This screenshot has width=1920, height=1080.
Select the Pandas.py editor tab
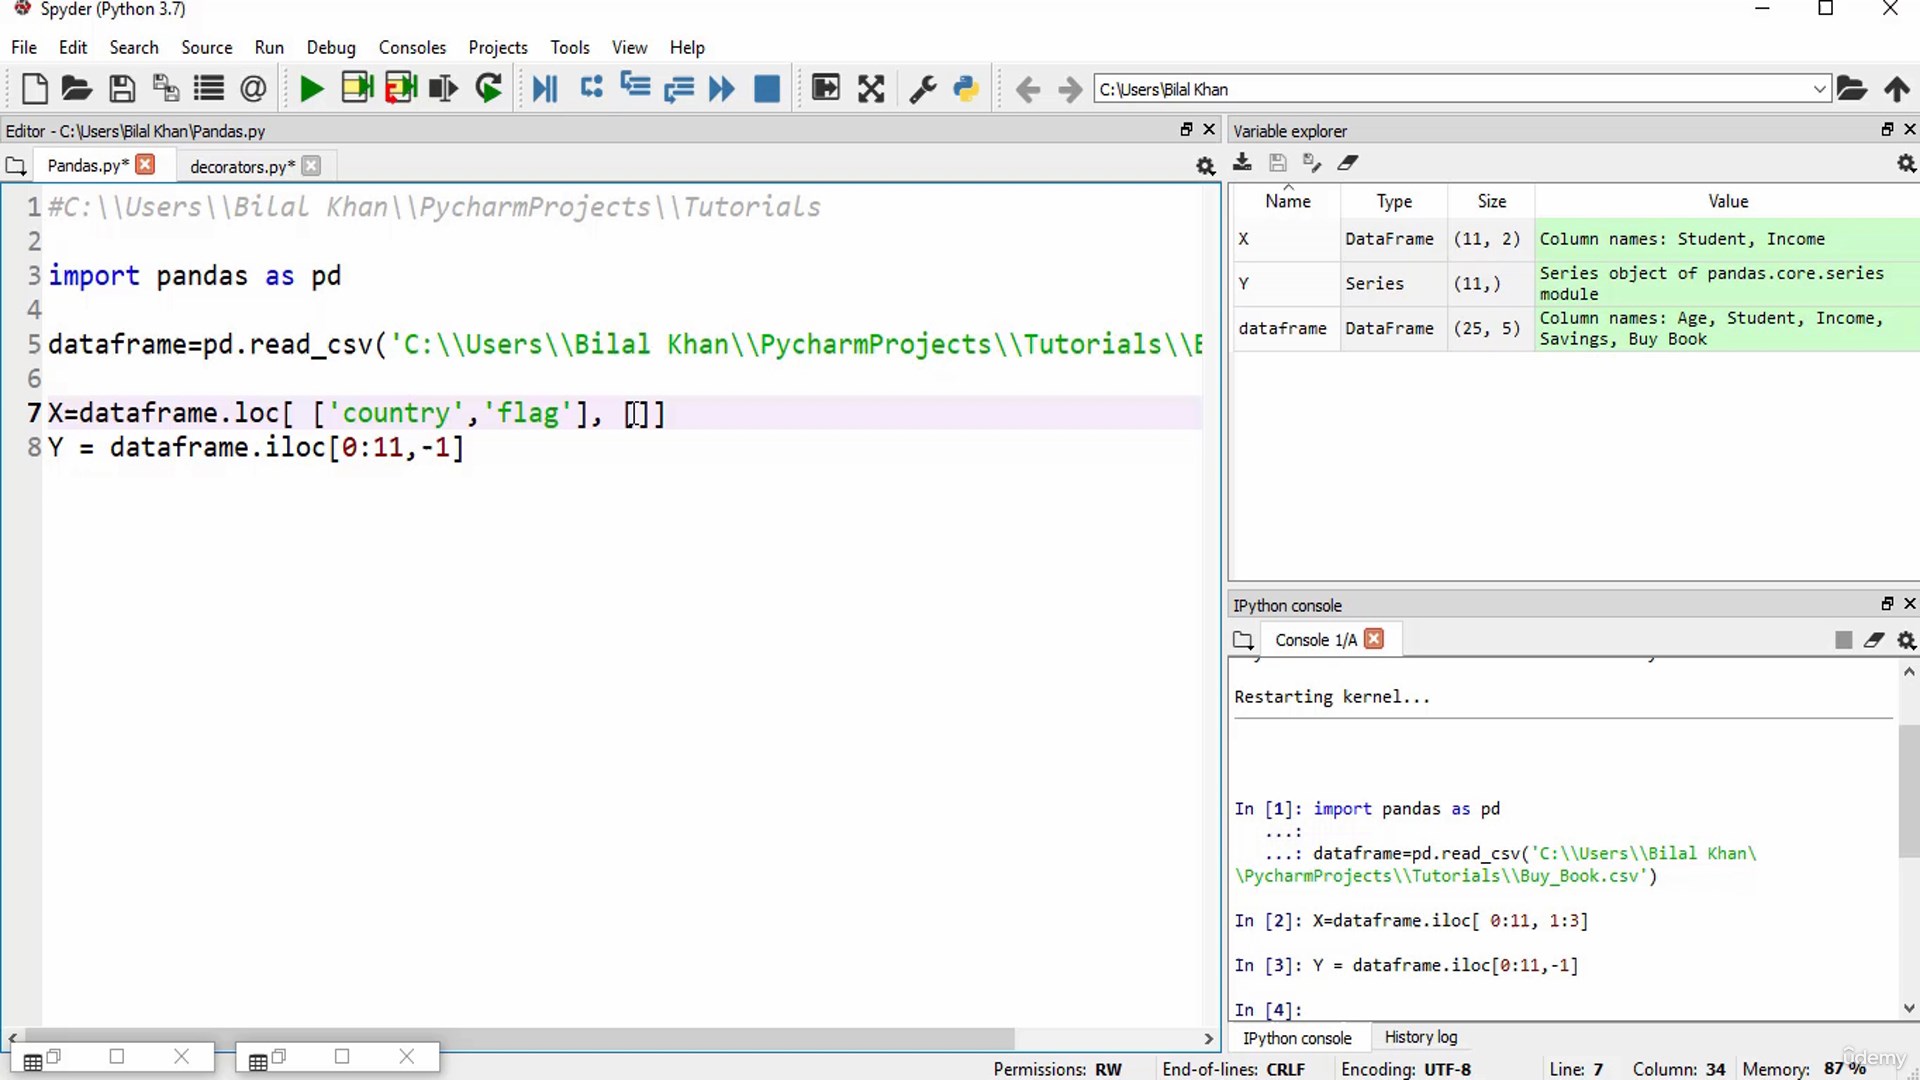[x=88, y=165]
